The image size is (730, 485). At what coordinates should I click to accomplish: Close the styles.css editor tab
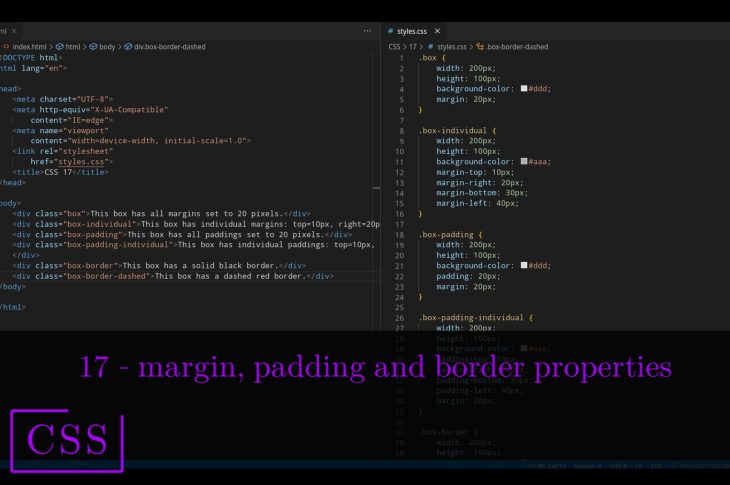click(437, 31)
